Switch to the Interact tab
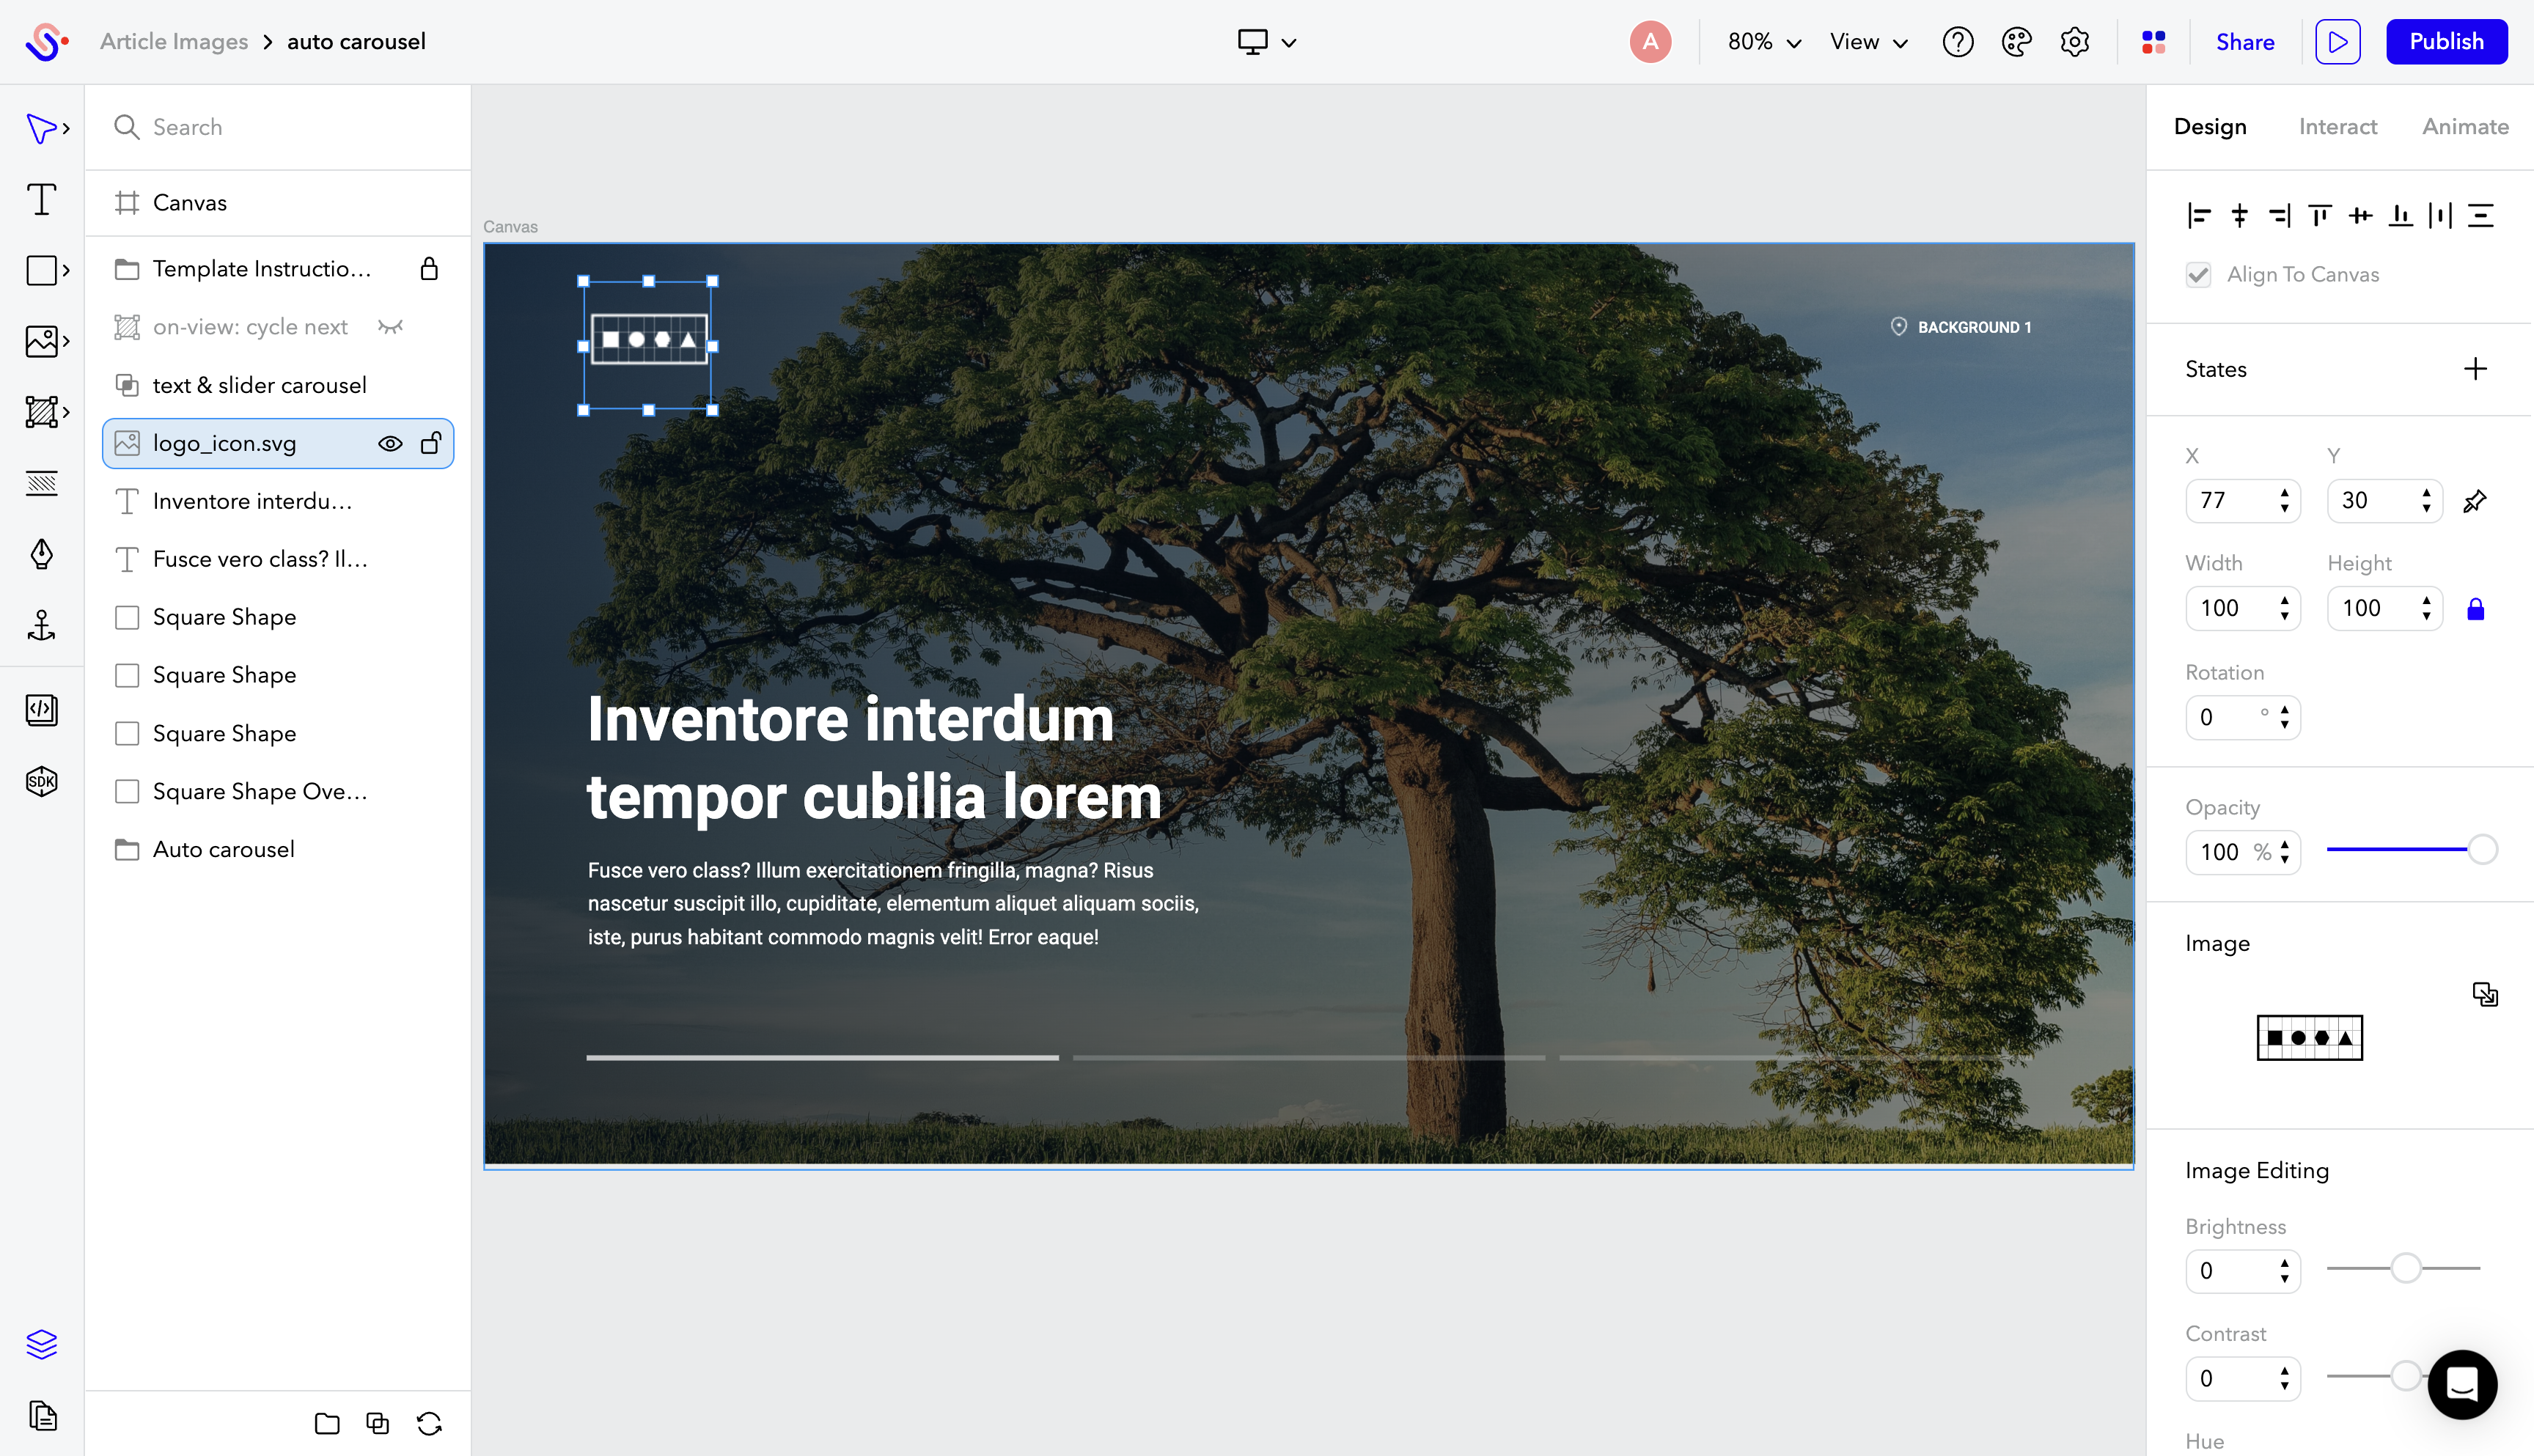This screenshot has width=2534, height=1456. coord(2337,125)
